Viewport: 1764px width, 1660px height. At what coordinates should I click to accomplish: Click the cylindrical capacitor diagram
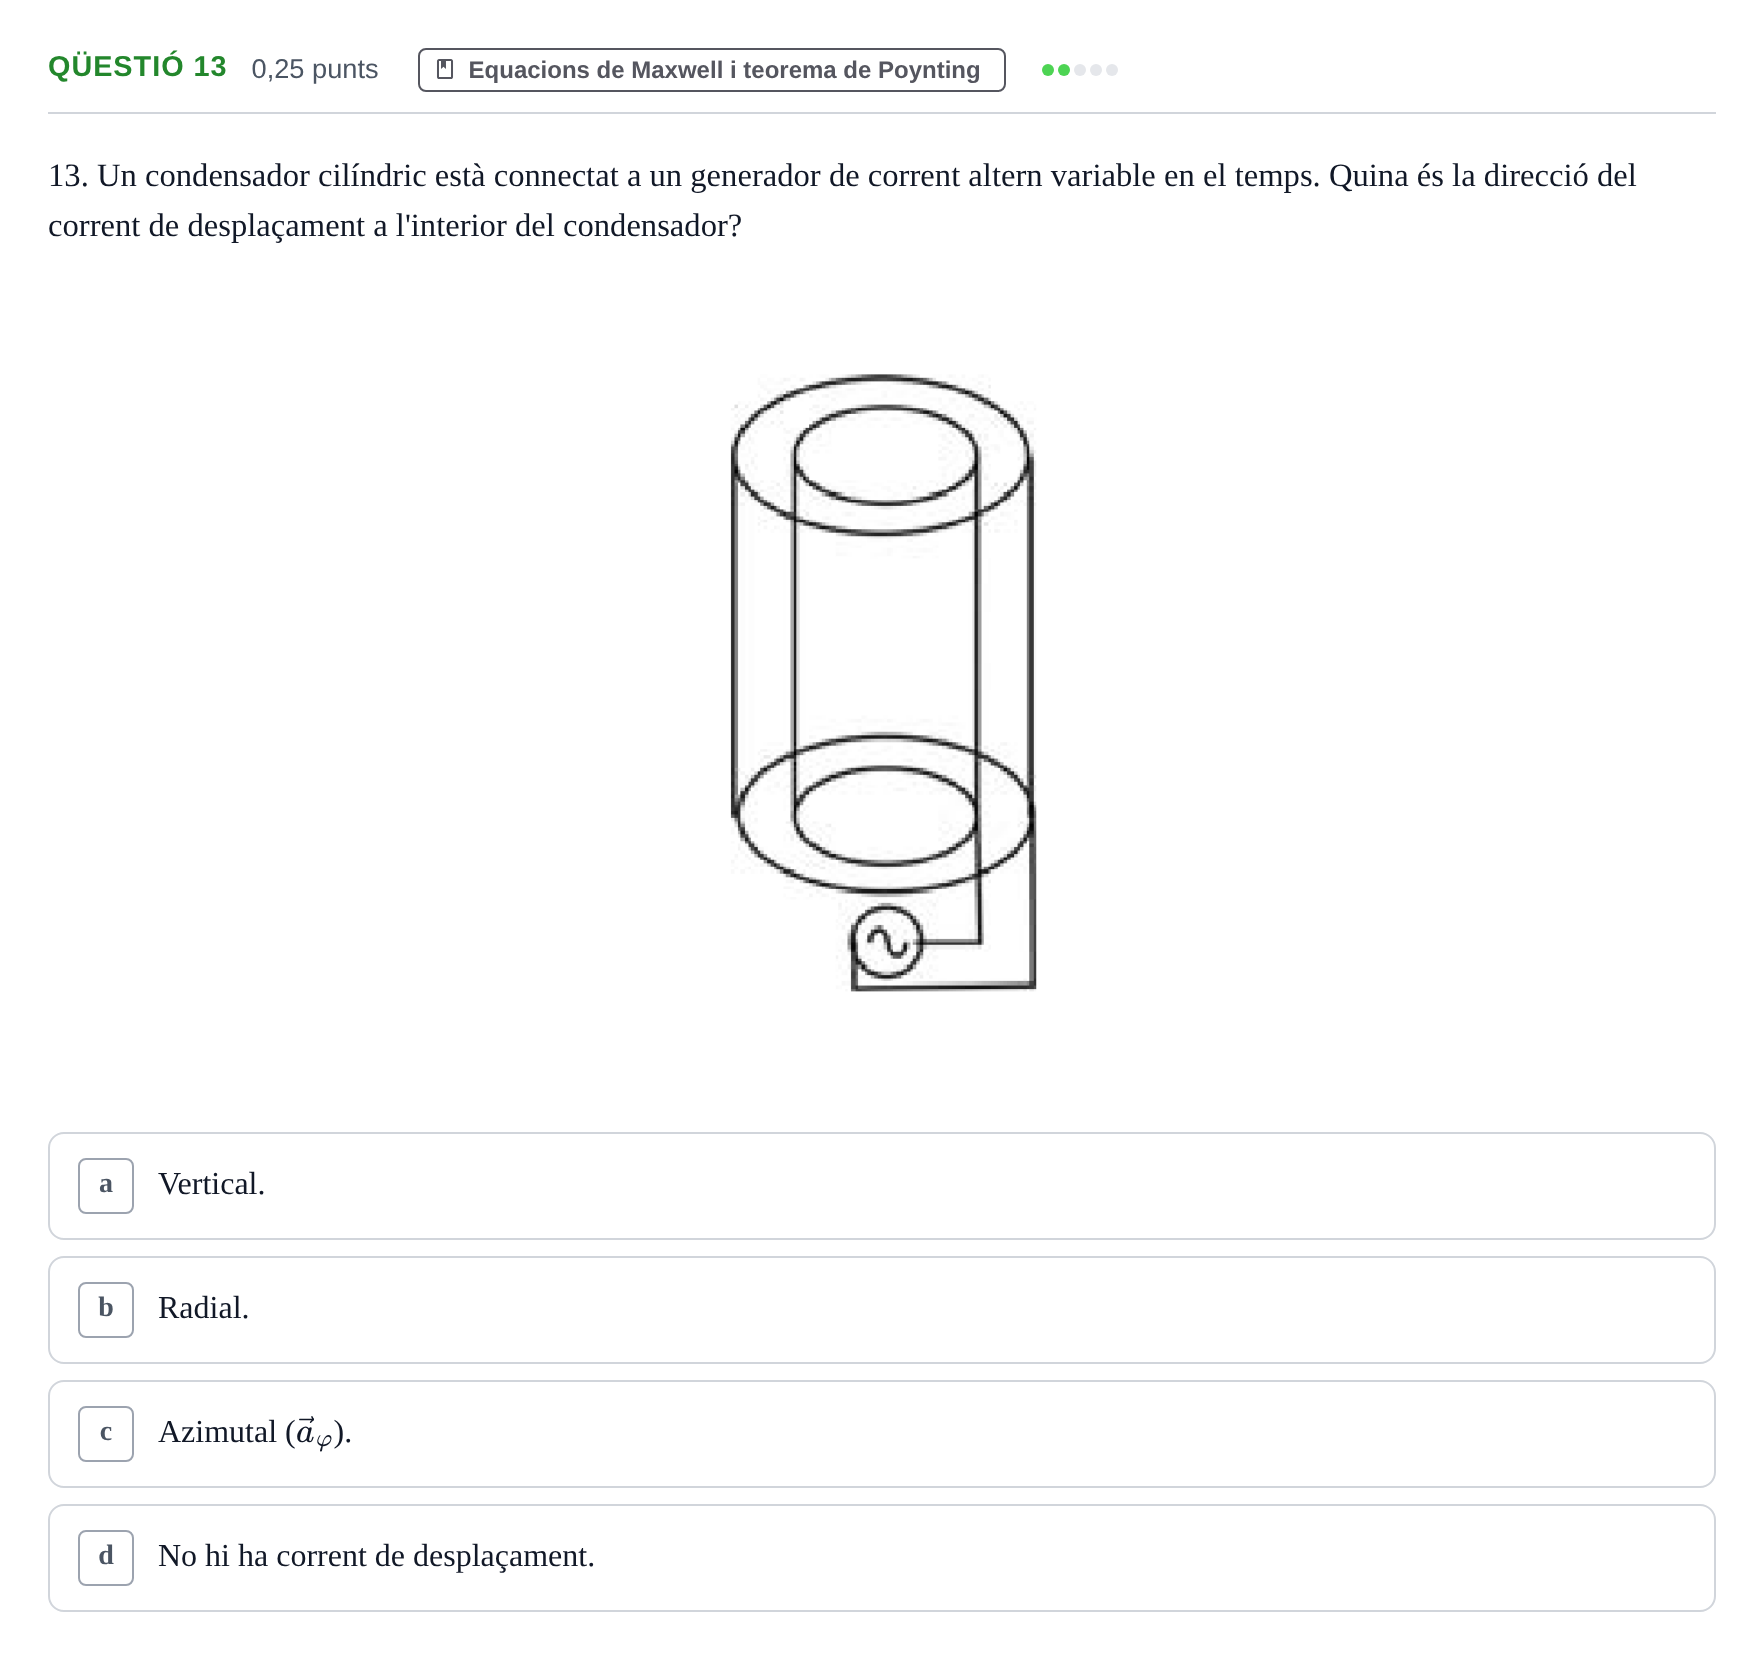point(883,683)
